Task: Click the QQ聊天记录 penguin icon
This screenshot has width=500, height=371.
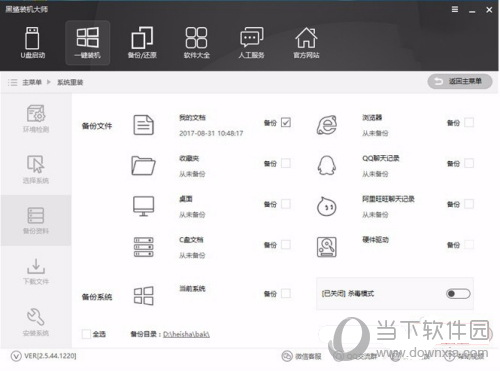Action: 327,165
